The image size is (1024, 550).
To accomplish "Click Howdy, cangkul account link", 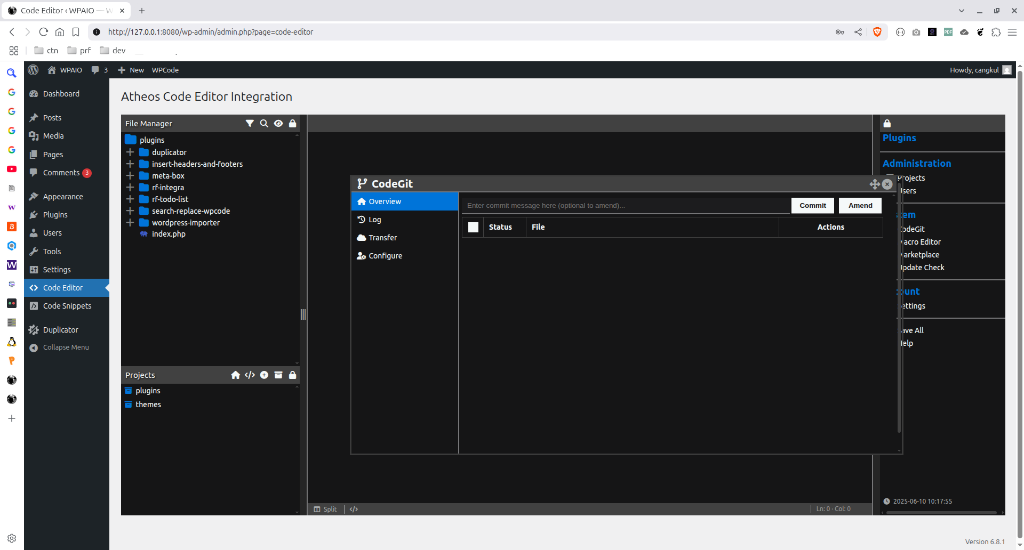I will click(980, 70).
